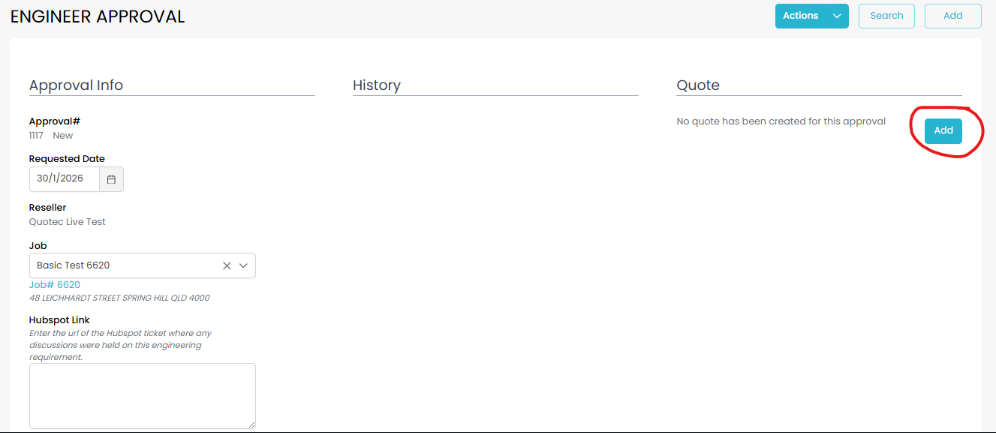Screen dimensions: 996x433
Task: Open the Job# 6620 link
Action: click(54, 285)
